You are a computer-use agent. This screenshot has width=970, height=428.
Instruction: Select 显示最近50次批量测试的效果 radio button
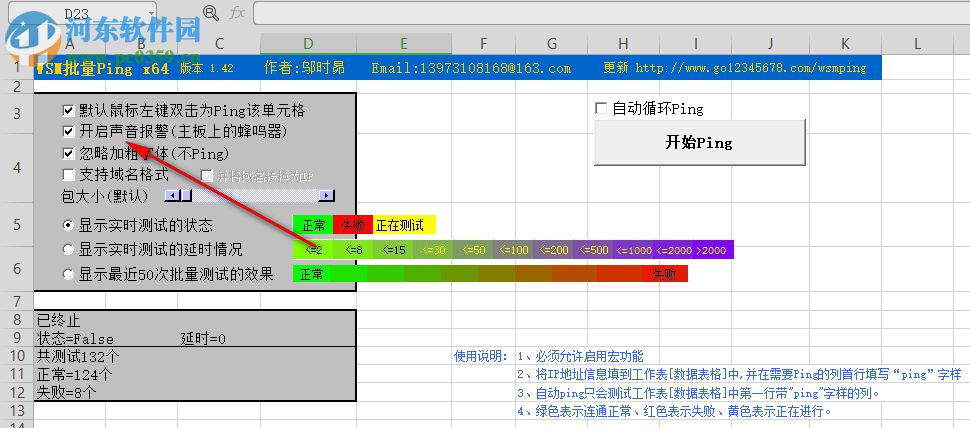click(69, 274)
